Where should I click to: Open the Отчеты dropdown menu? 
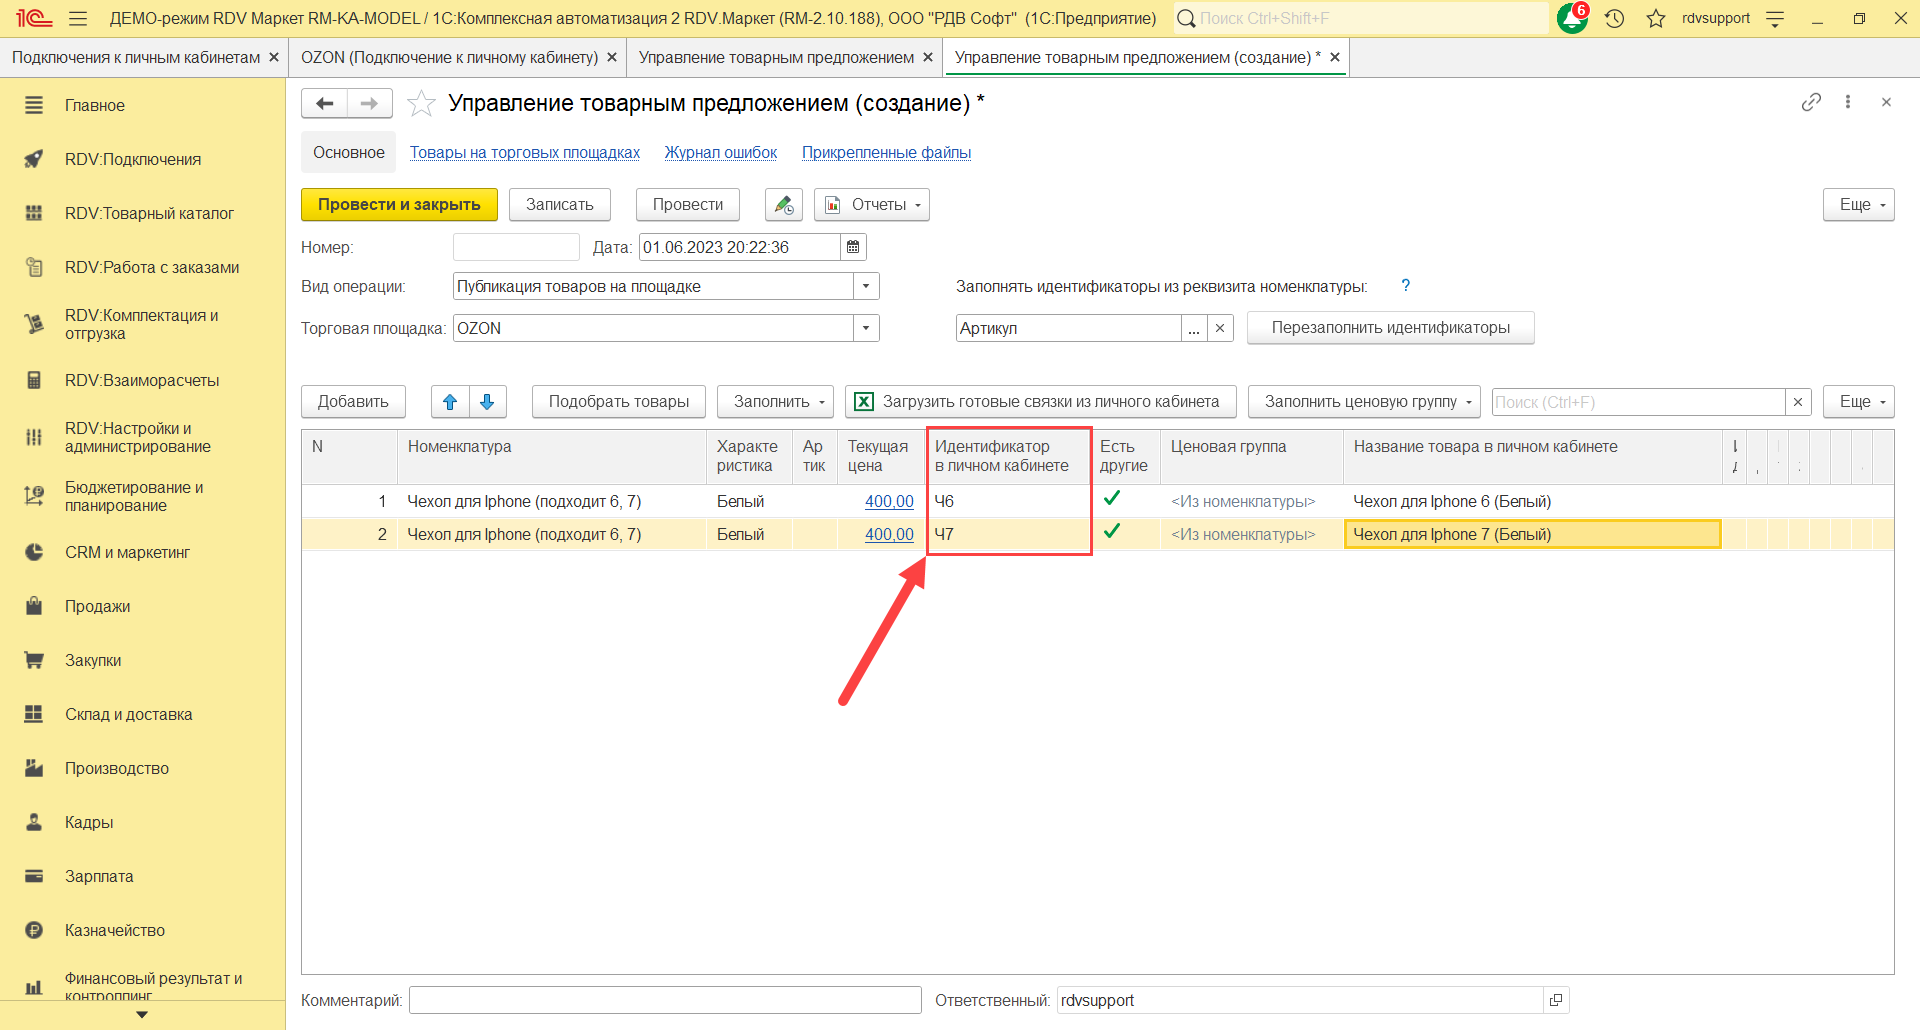point(872,205)
